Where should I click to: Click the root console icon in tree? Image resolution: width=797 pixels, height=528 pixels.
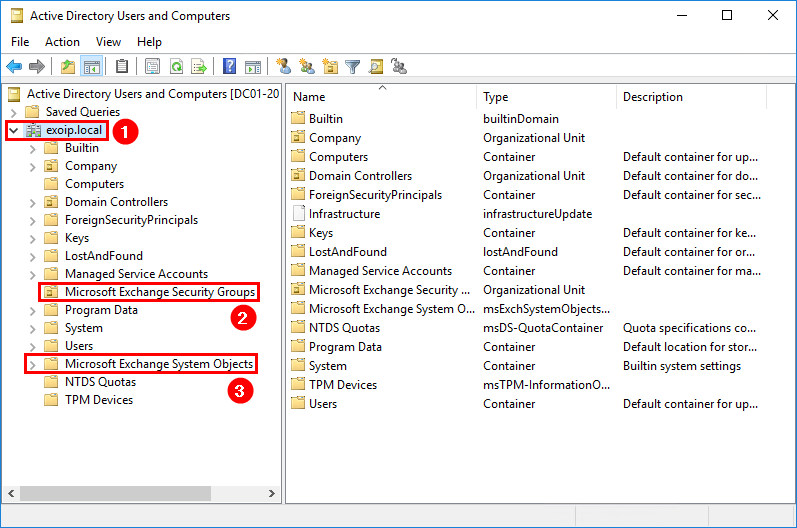pos(14,94)
